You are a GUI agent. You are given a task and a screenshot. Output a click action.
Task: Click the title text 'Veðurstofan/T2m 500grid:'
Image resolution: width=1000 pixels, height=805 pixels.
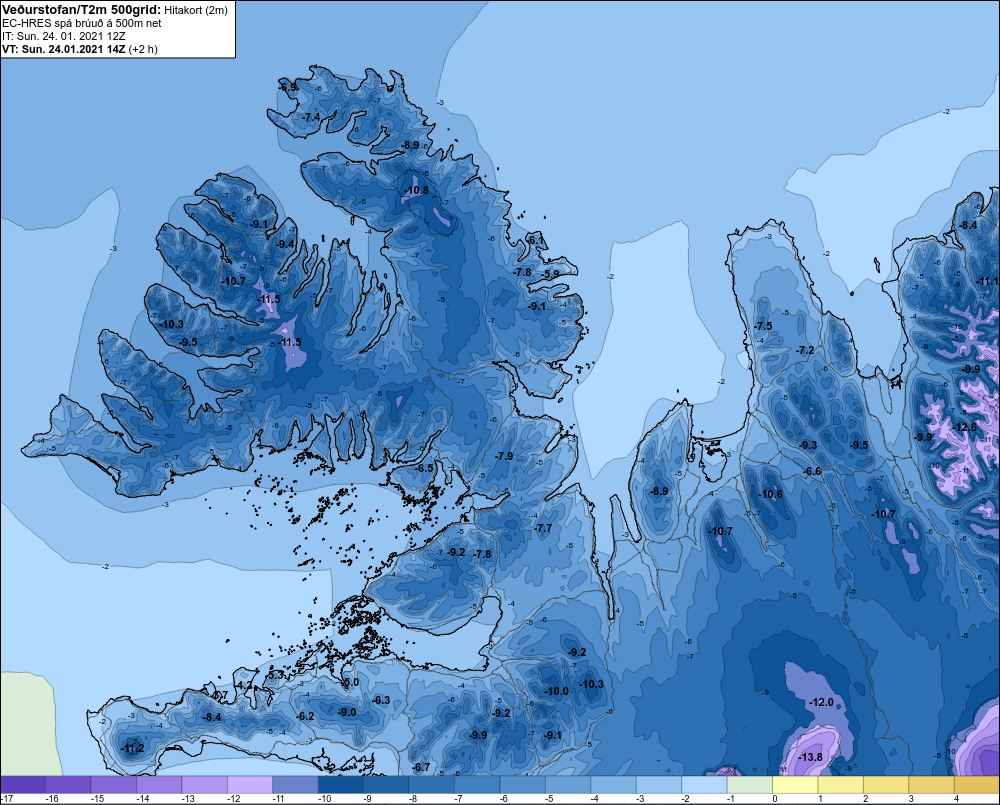click(x=81, y=10)
